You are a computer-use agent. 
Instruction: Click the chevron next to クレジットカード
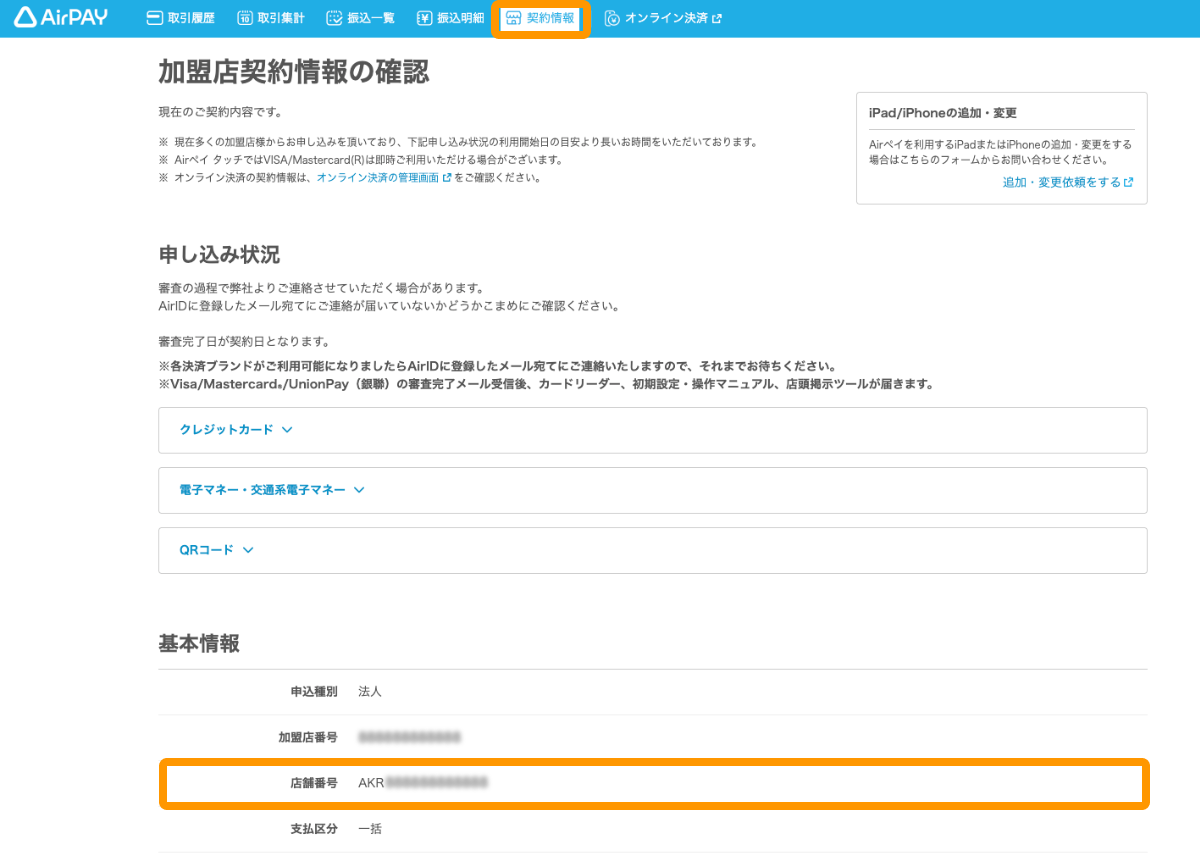[x=287, y=430]
